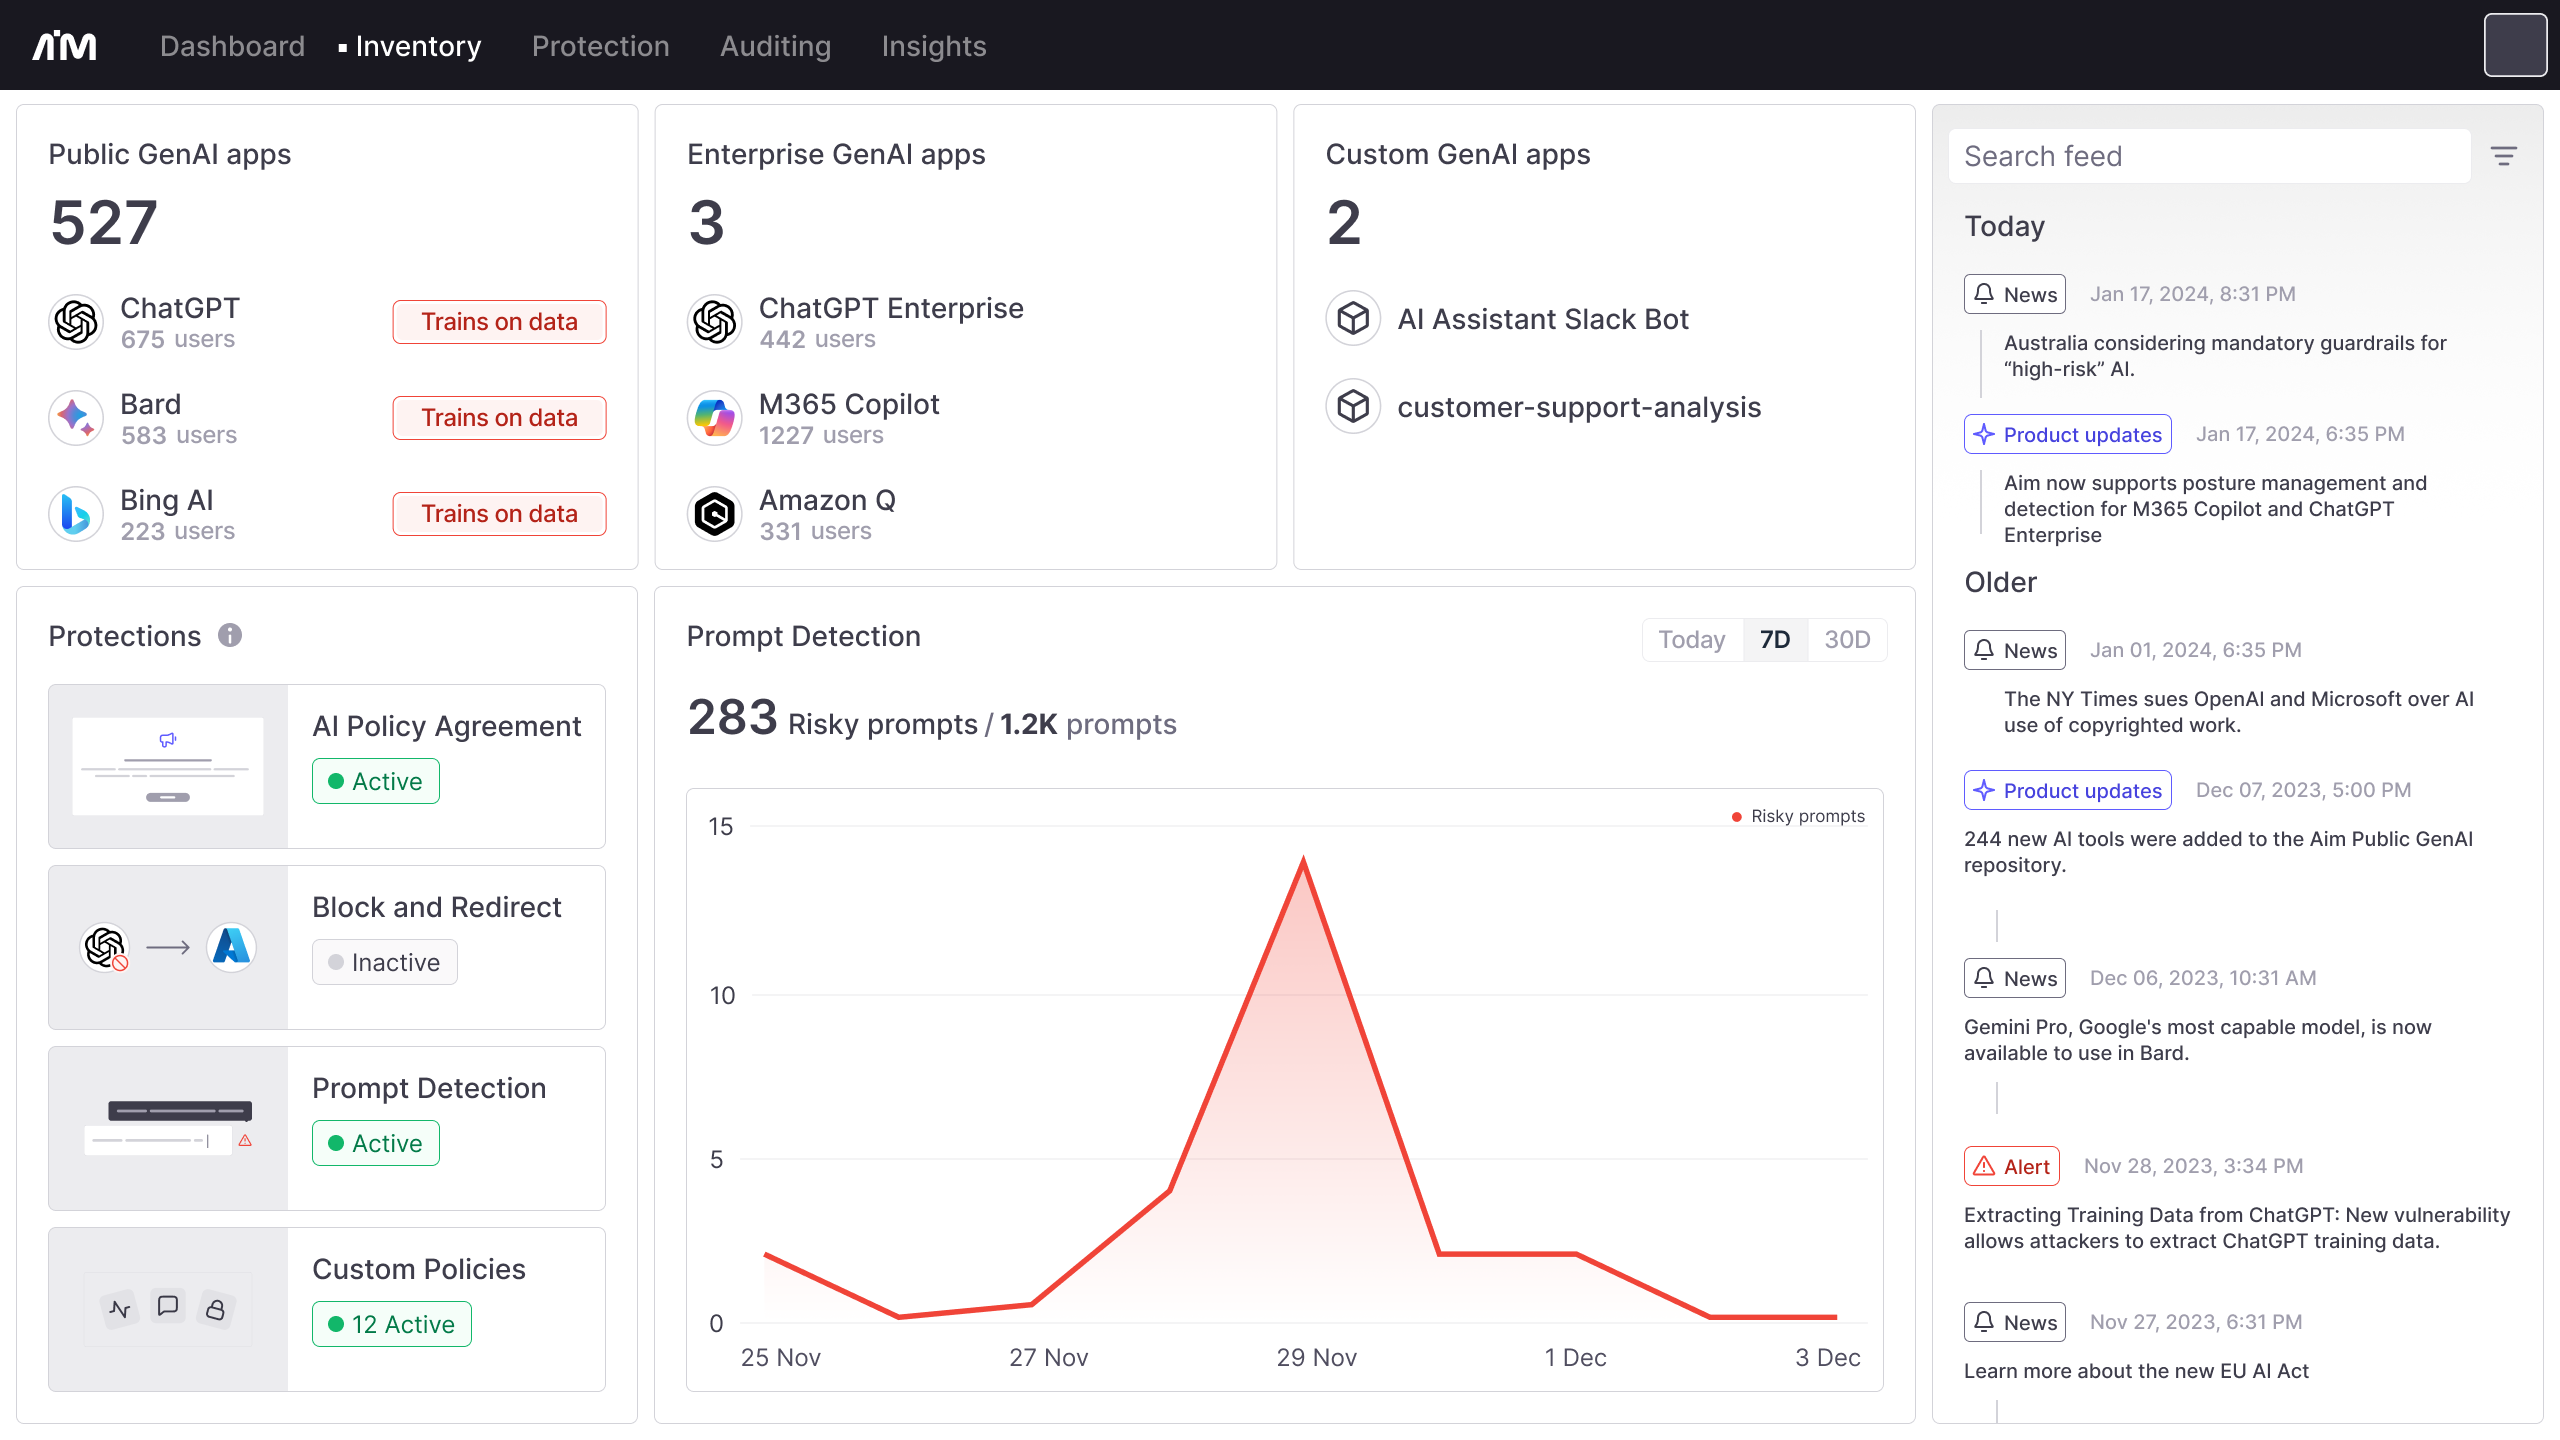Click inside the Search feed field
The height and width of the screenshot is (1440, 2560).
(x=2208, y=156)
